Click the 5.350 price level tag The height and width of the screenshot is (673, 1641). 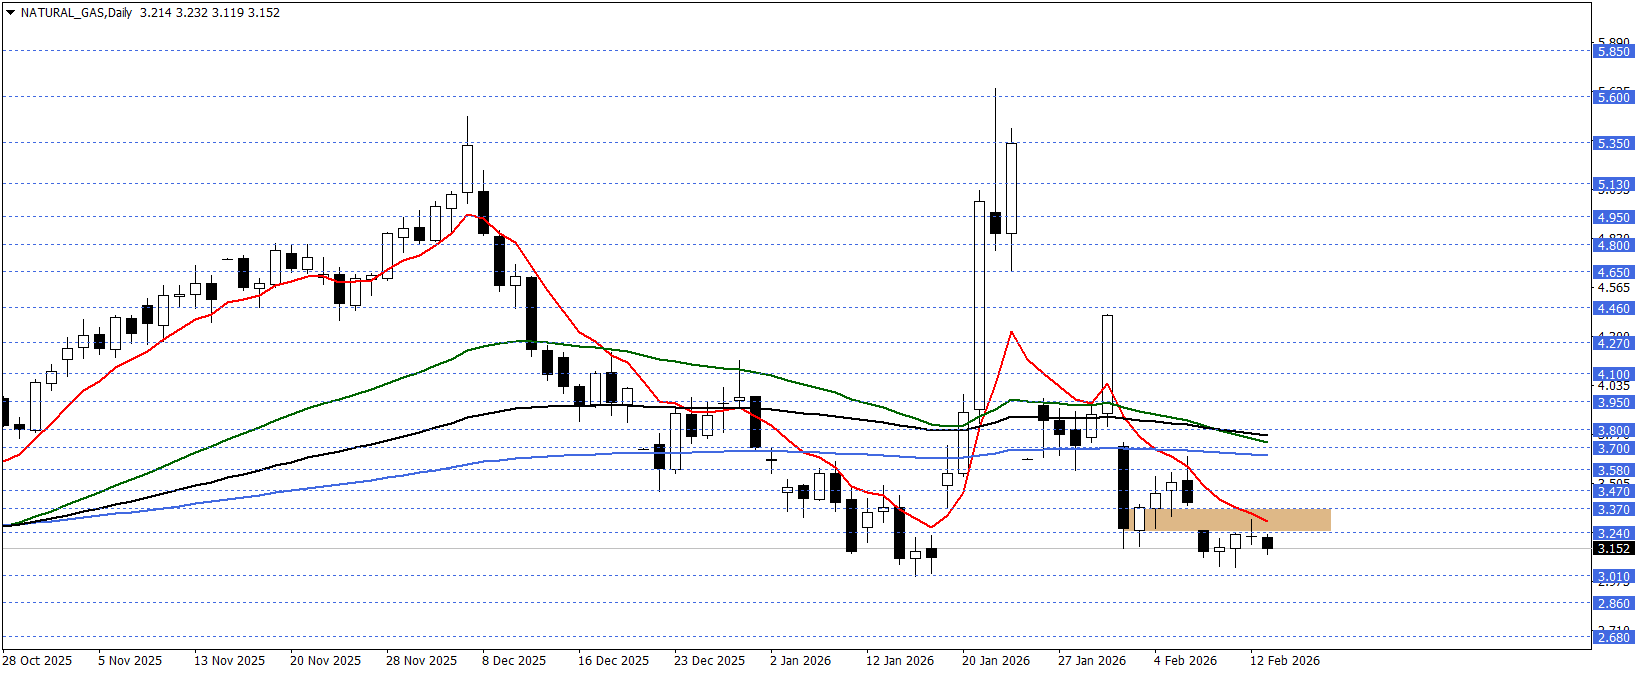pos(1613,143)
